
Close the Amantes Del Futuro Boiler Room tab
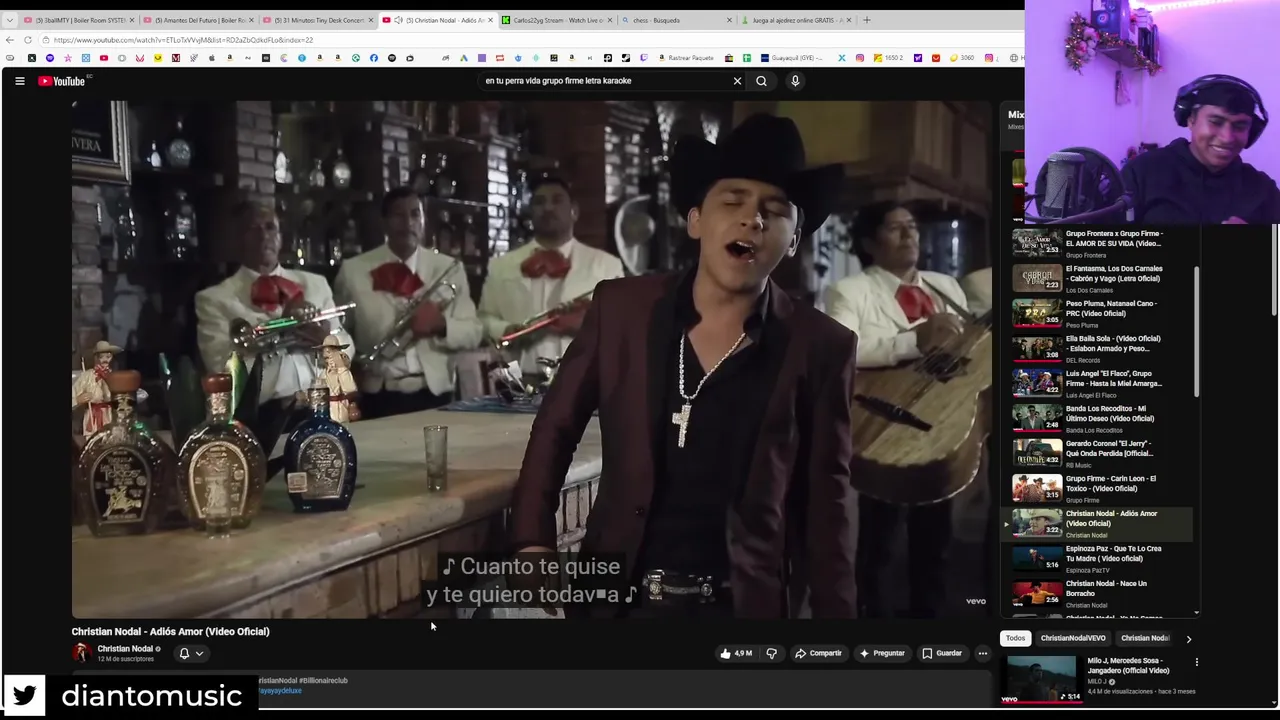pos(251,20)
